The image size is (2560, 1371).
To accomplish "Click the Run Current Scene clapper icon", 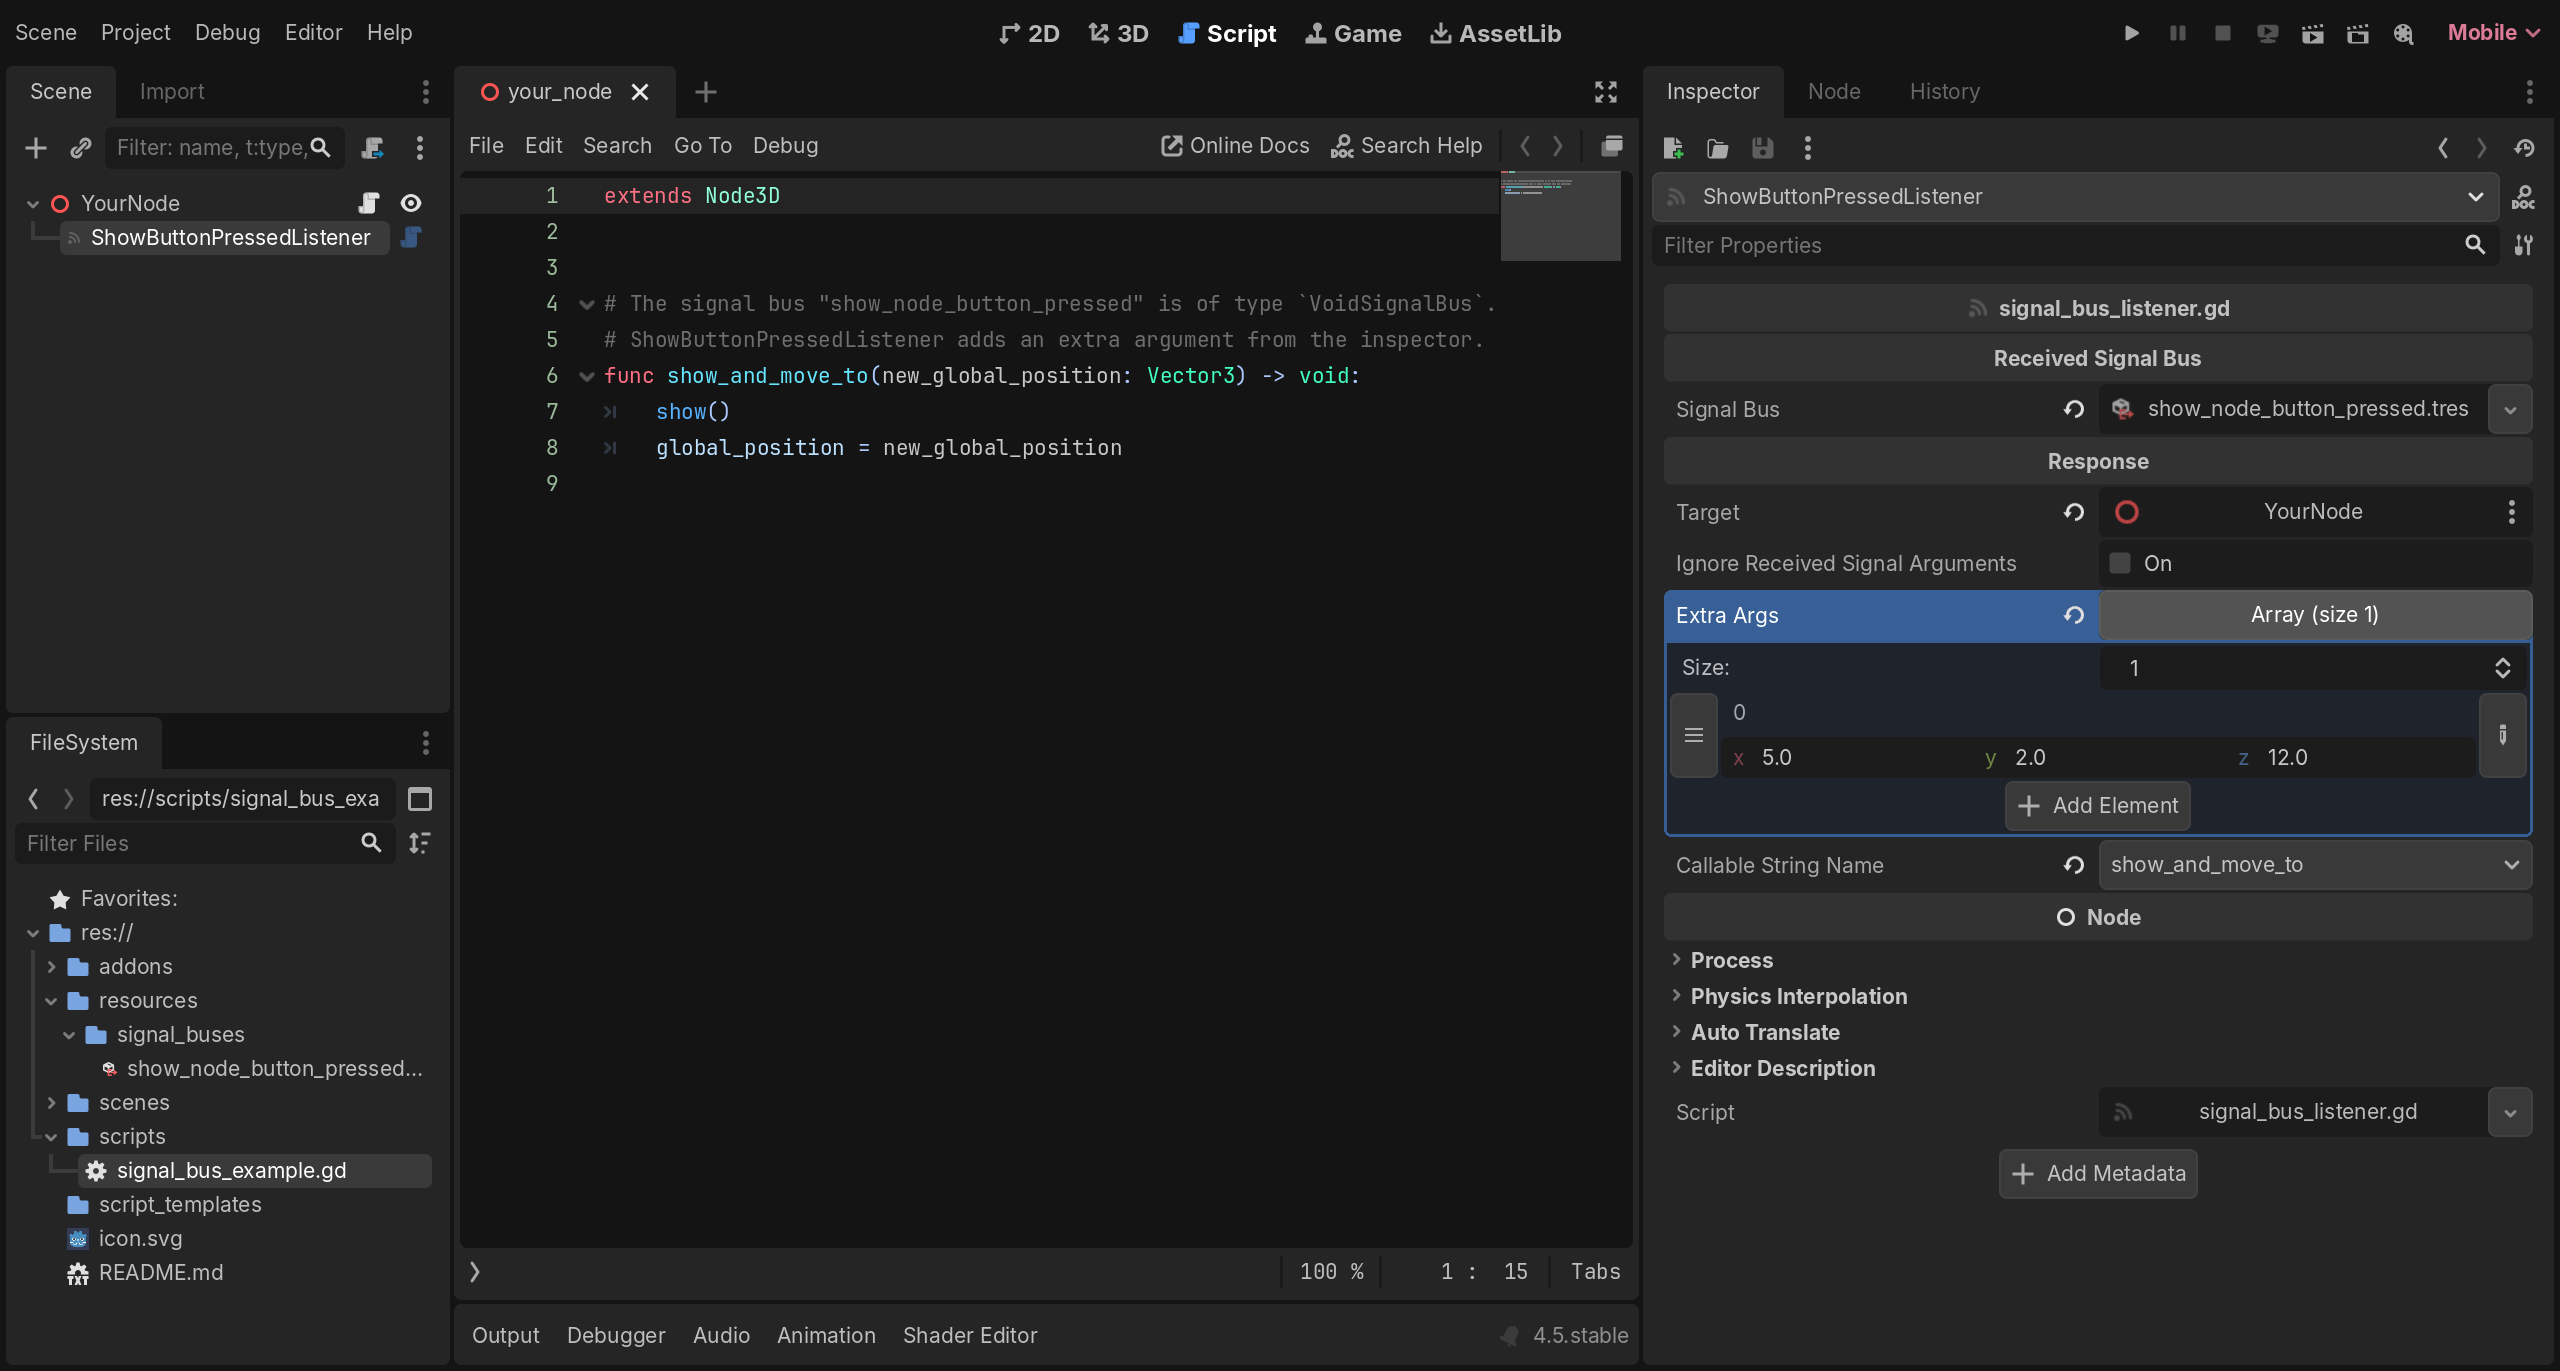I will (x=2312, y=33).
